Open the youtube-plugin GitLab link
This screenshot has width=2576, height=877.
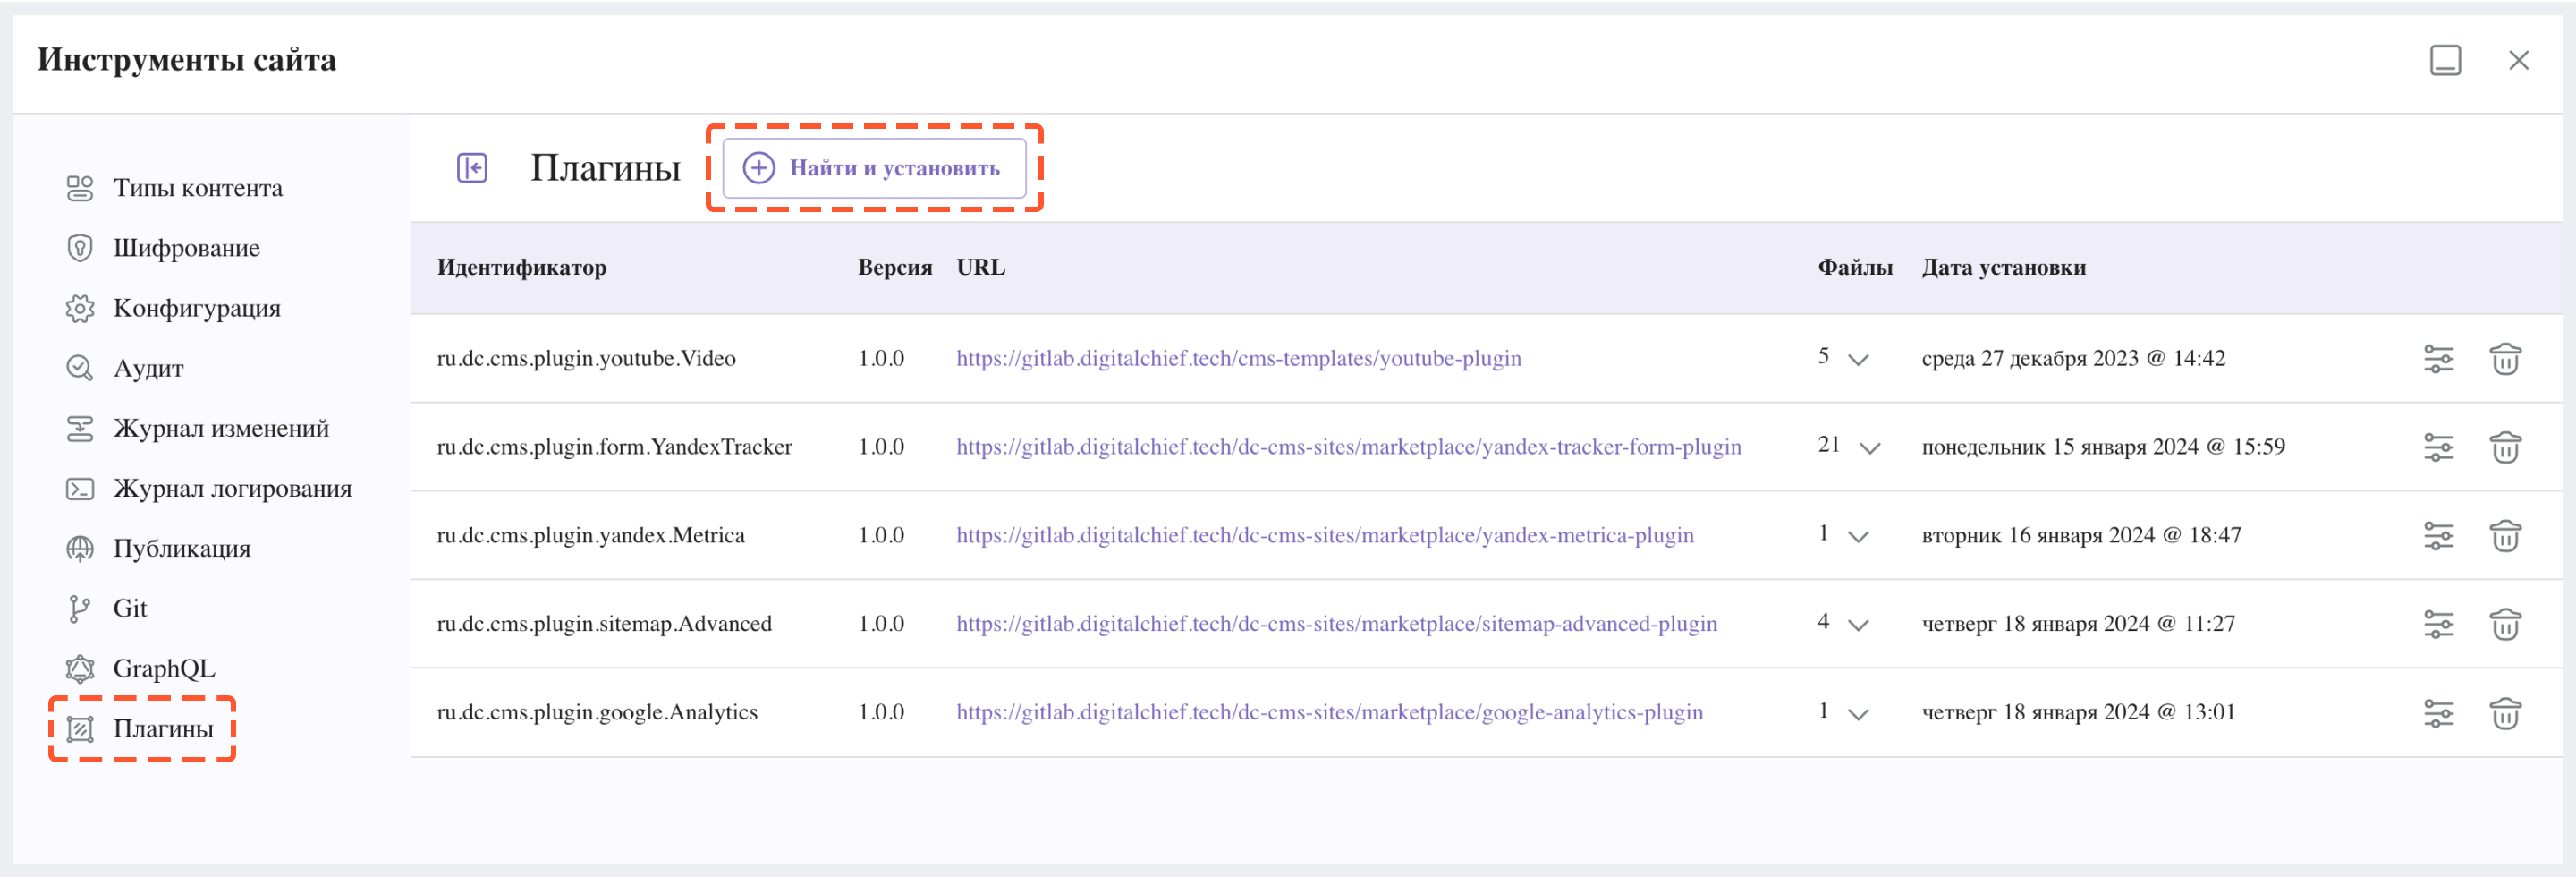(x=1238, y=358)
